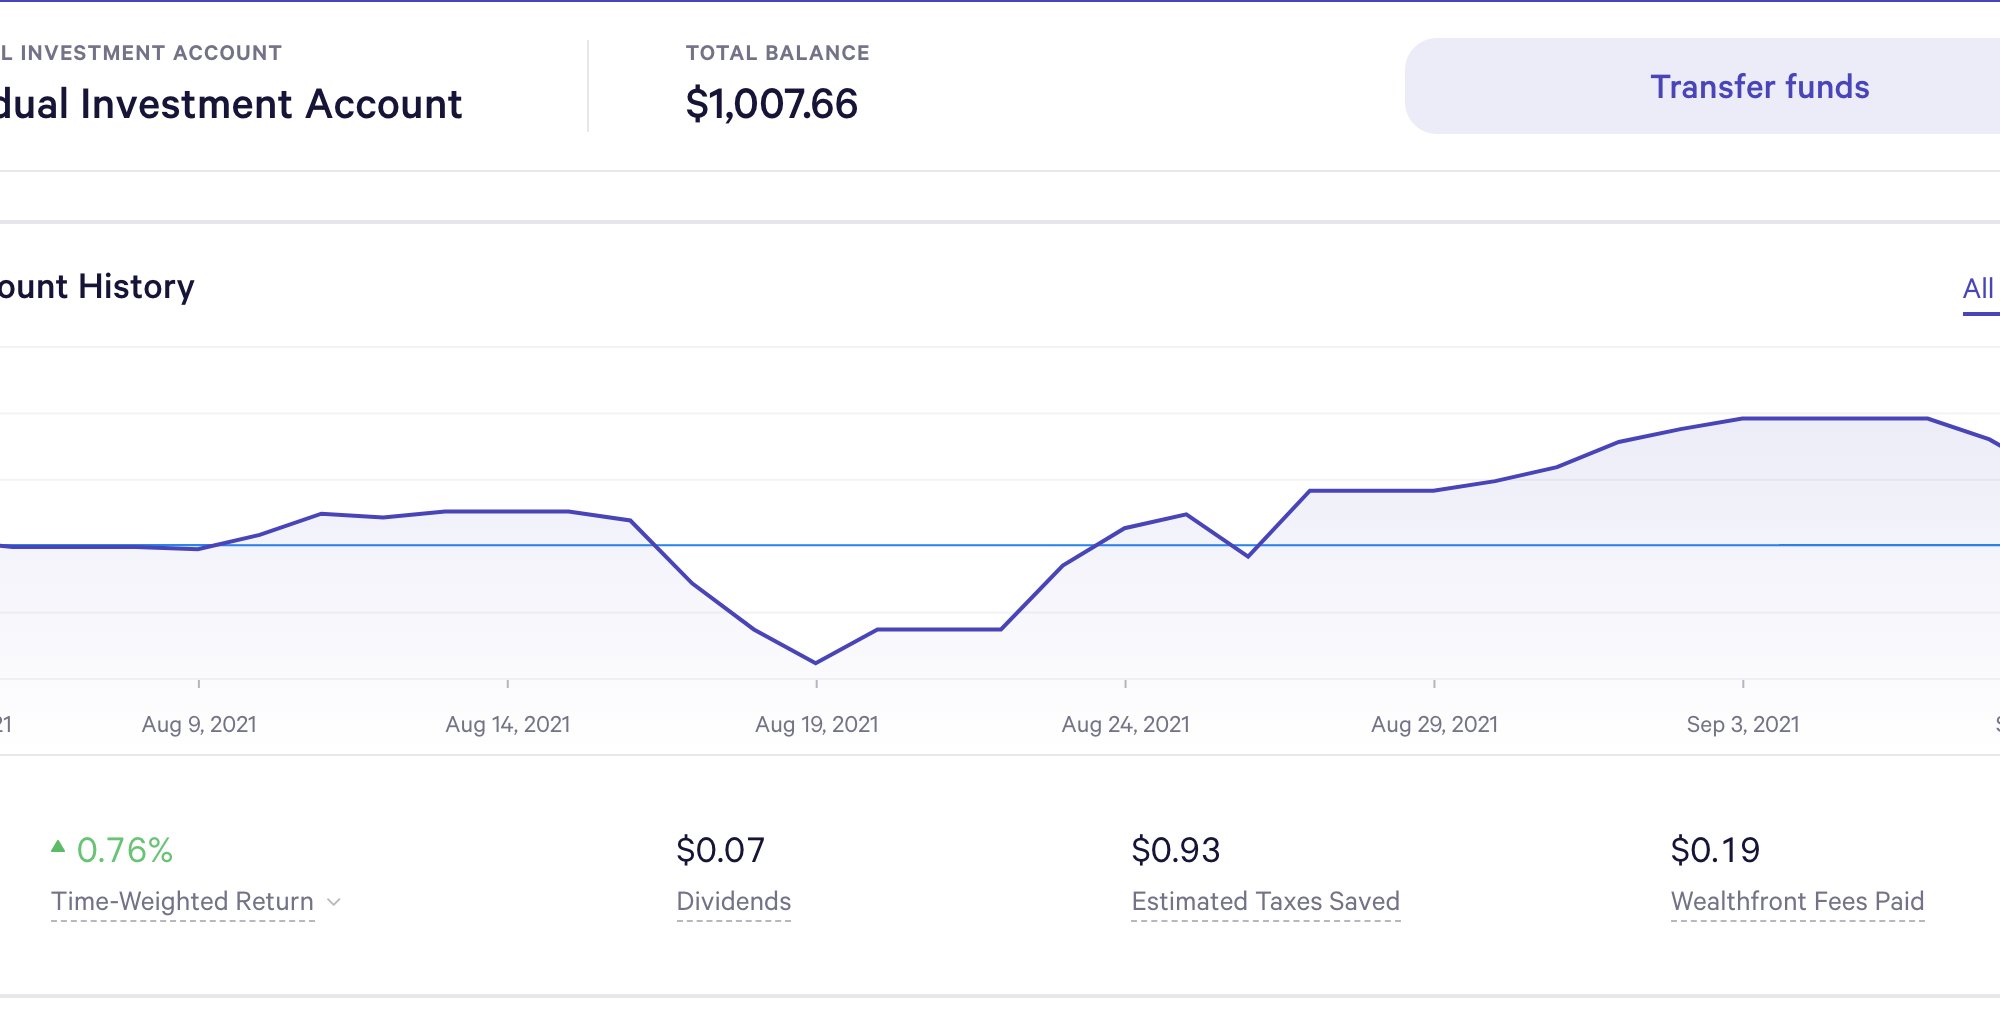Viewport: 2000px width, 1024px height.
Task: Select the $0.07 dividends amount
Action: [x=720, y=850]
